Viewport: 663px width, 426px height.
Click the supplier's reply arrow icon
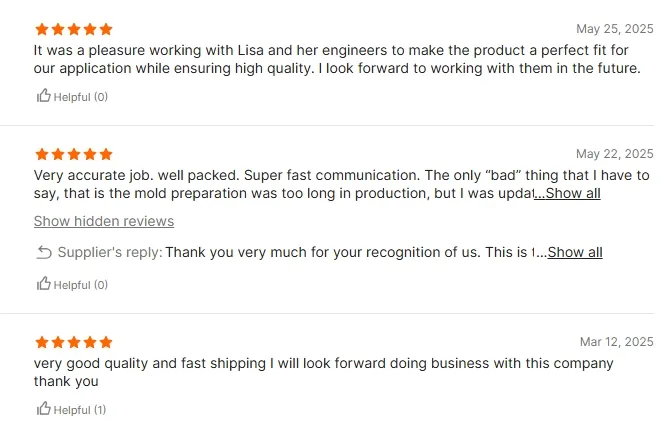click(44, 253)
